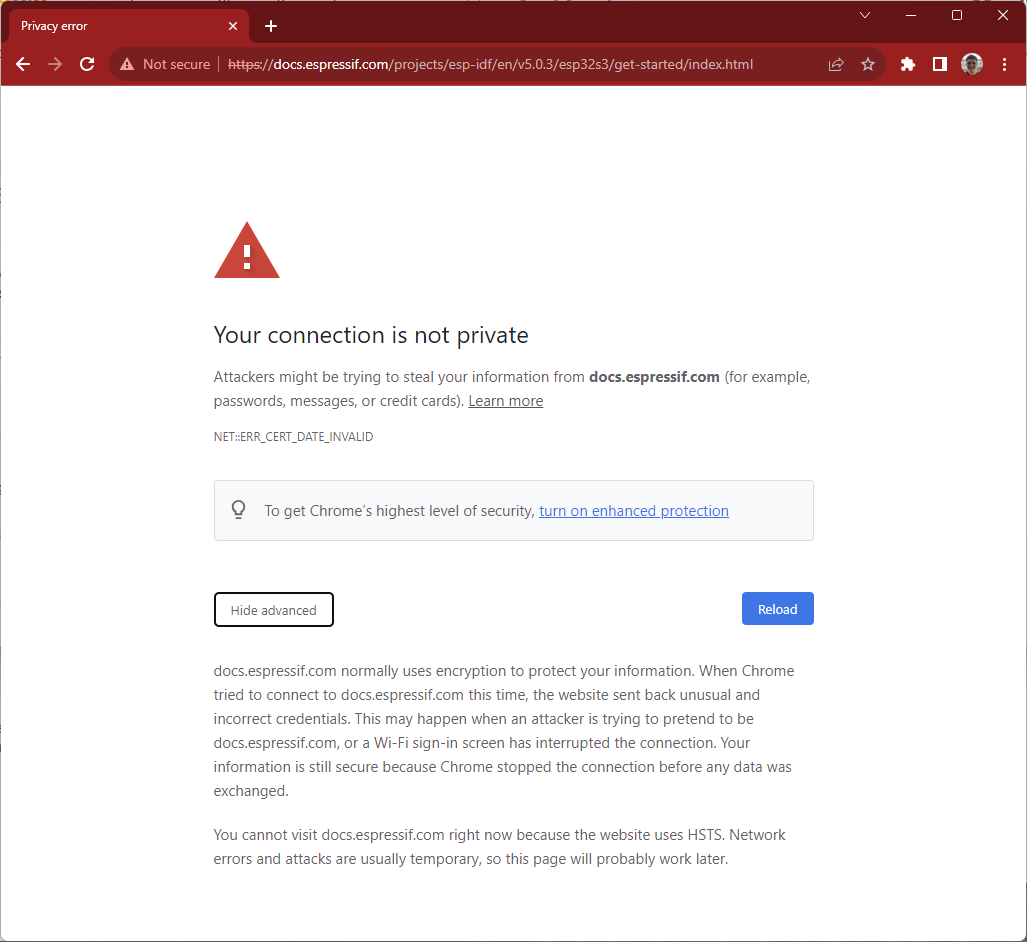Open the side panel icon
This screenshot has height=942, width=1027.
coord(939,64)
